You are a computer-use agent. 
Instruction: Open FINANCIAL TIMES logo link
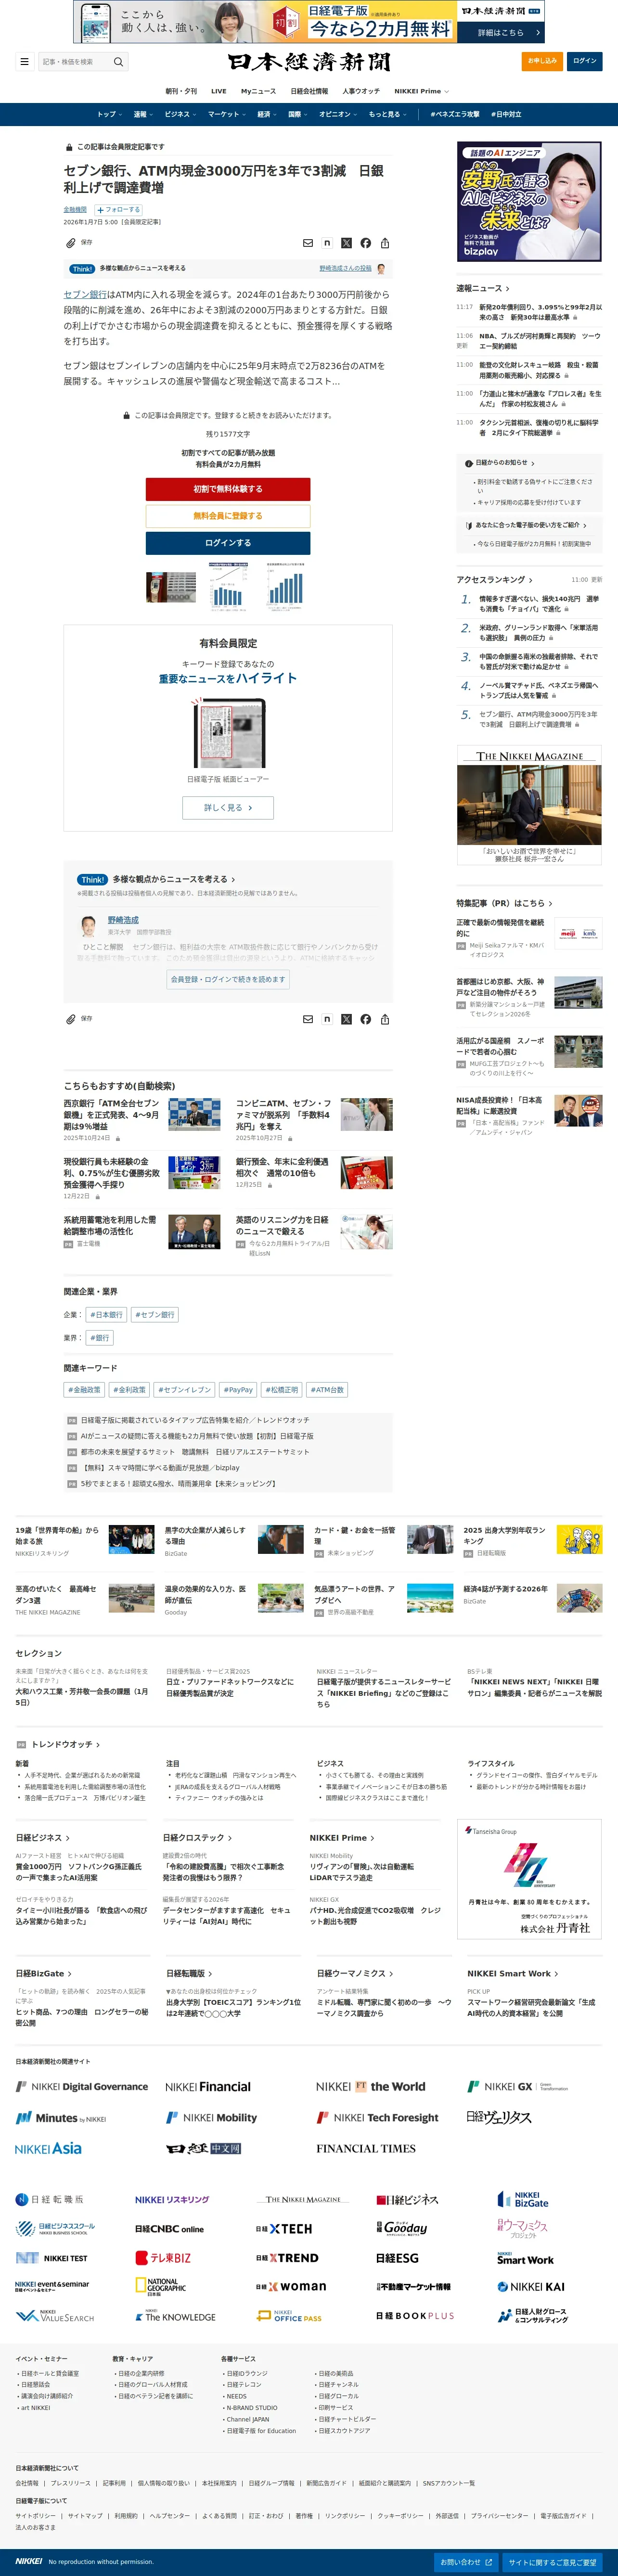(x=366, y=2148)
